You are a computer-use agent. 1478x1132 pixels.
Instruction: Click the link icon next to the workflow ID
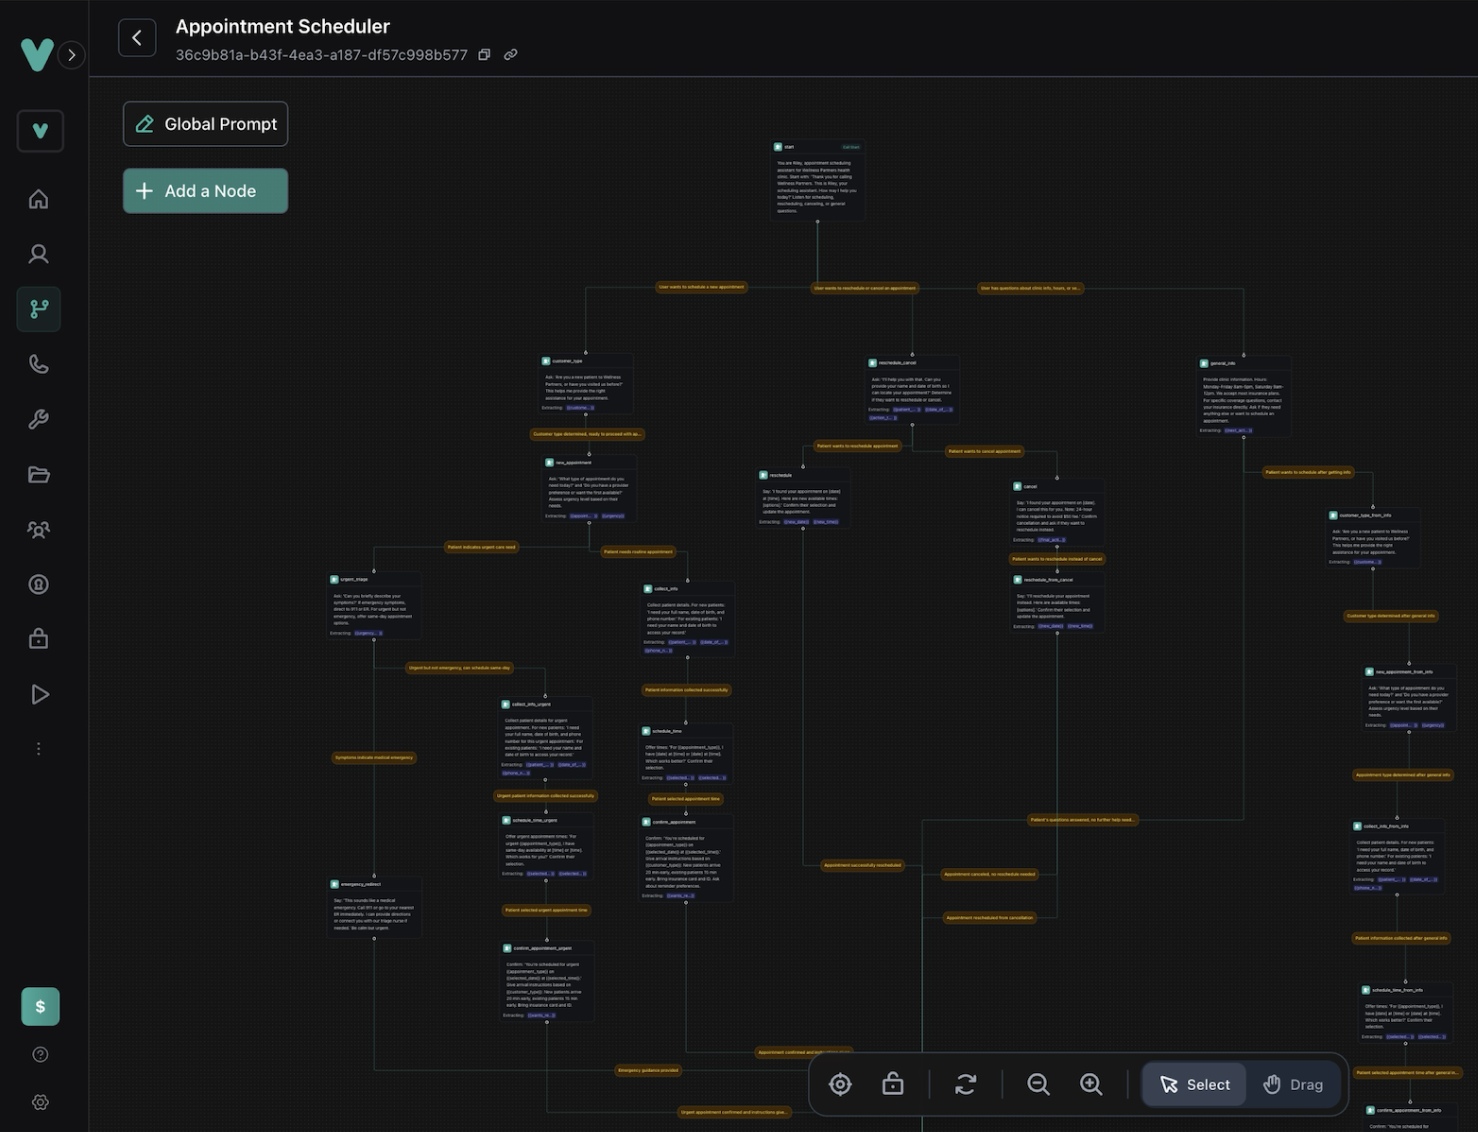(510, 55)
